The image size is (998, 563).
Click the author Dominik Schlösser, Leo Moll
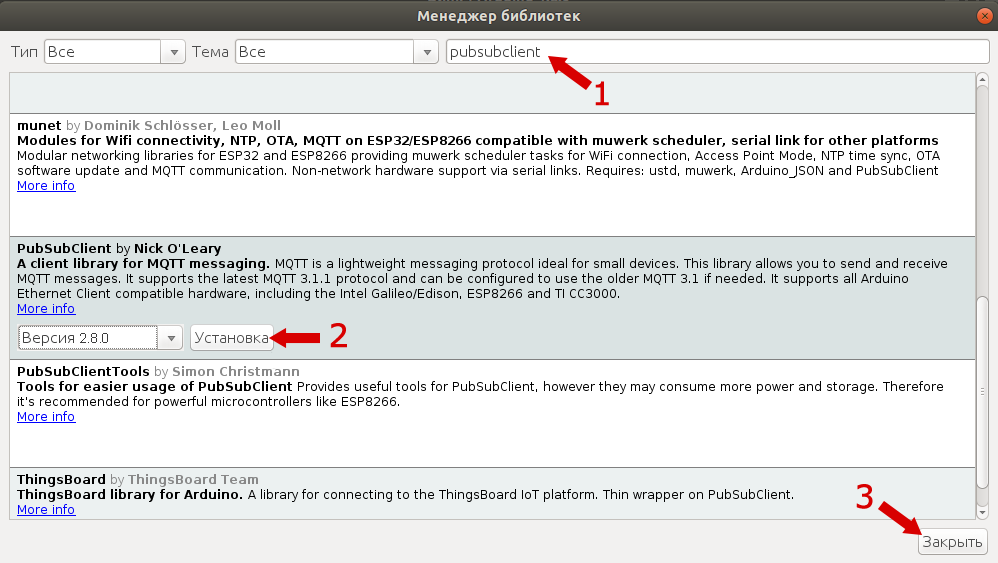182,125
